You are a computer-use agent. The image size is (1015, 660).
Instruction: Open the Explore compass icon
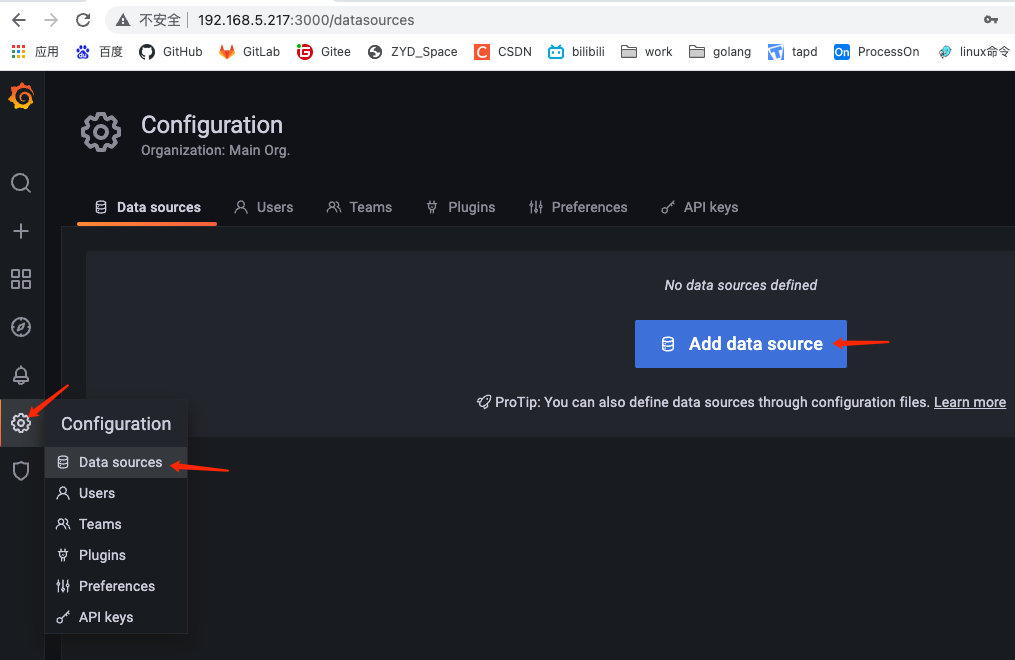21,327
